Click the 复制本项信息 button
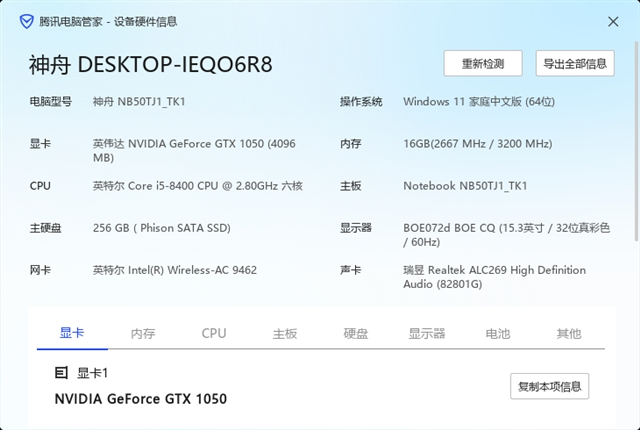 point(549,386)
